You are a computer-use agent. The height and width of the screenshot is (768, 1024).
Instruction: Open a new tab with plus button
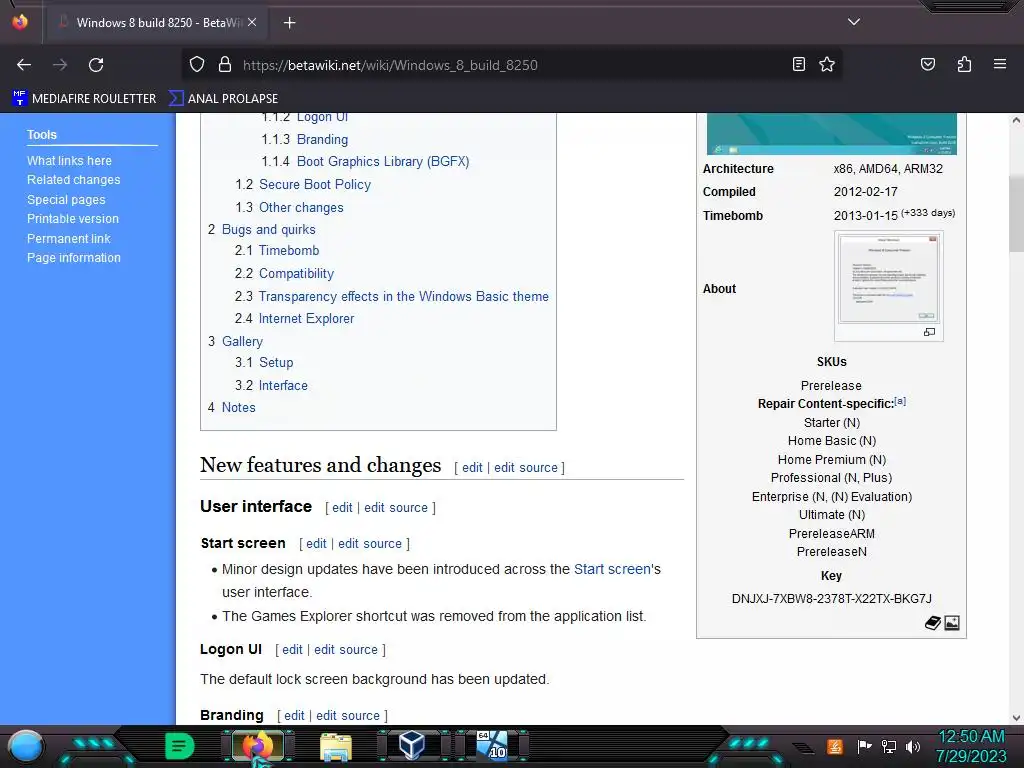(289, 23)
